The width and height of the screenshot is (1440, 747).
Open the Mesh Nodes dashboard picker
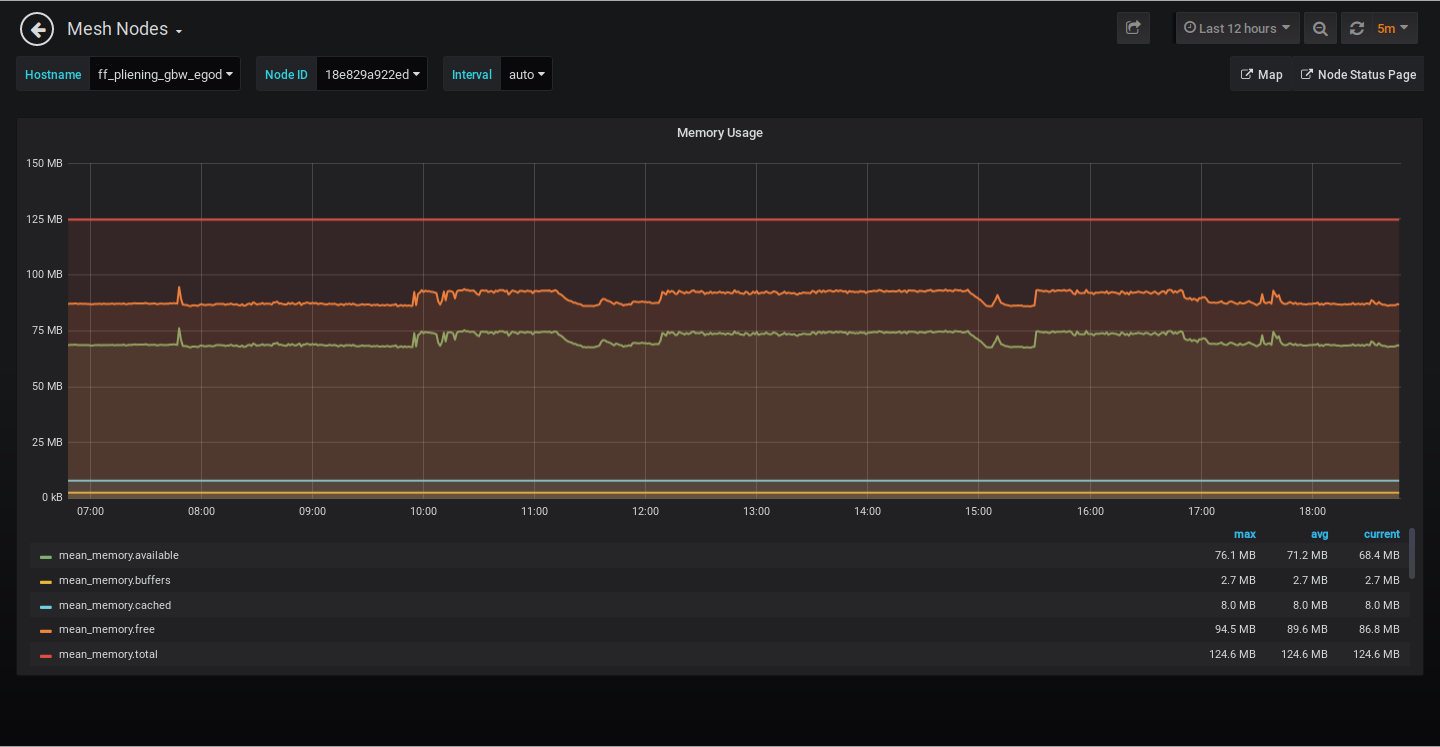coord(124,29)
